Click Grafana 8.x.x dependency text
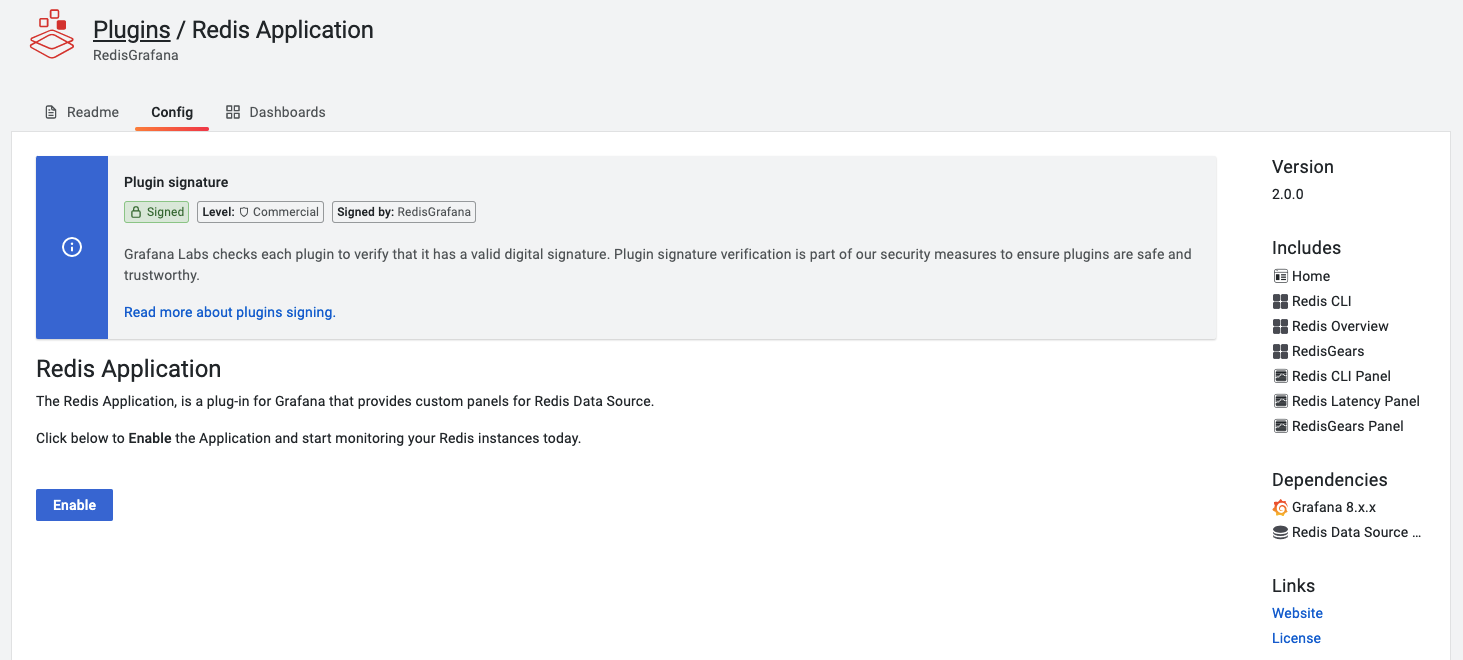Screen dimensions: 1463x660 1334,507
